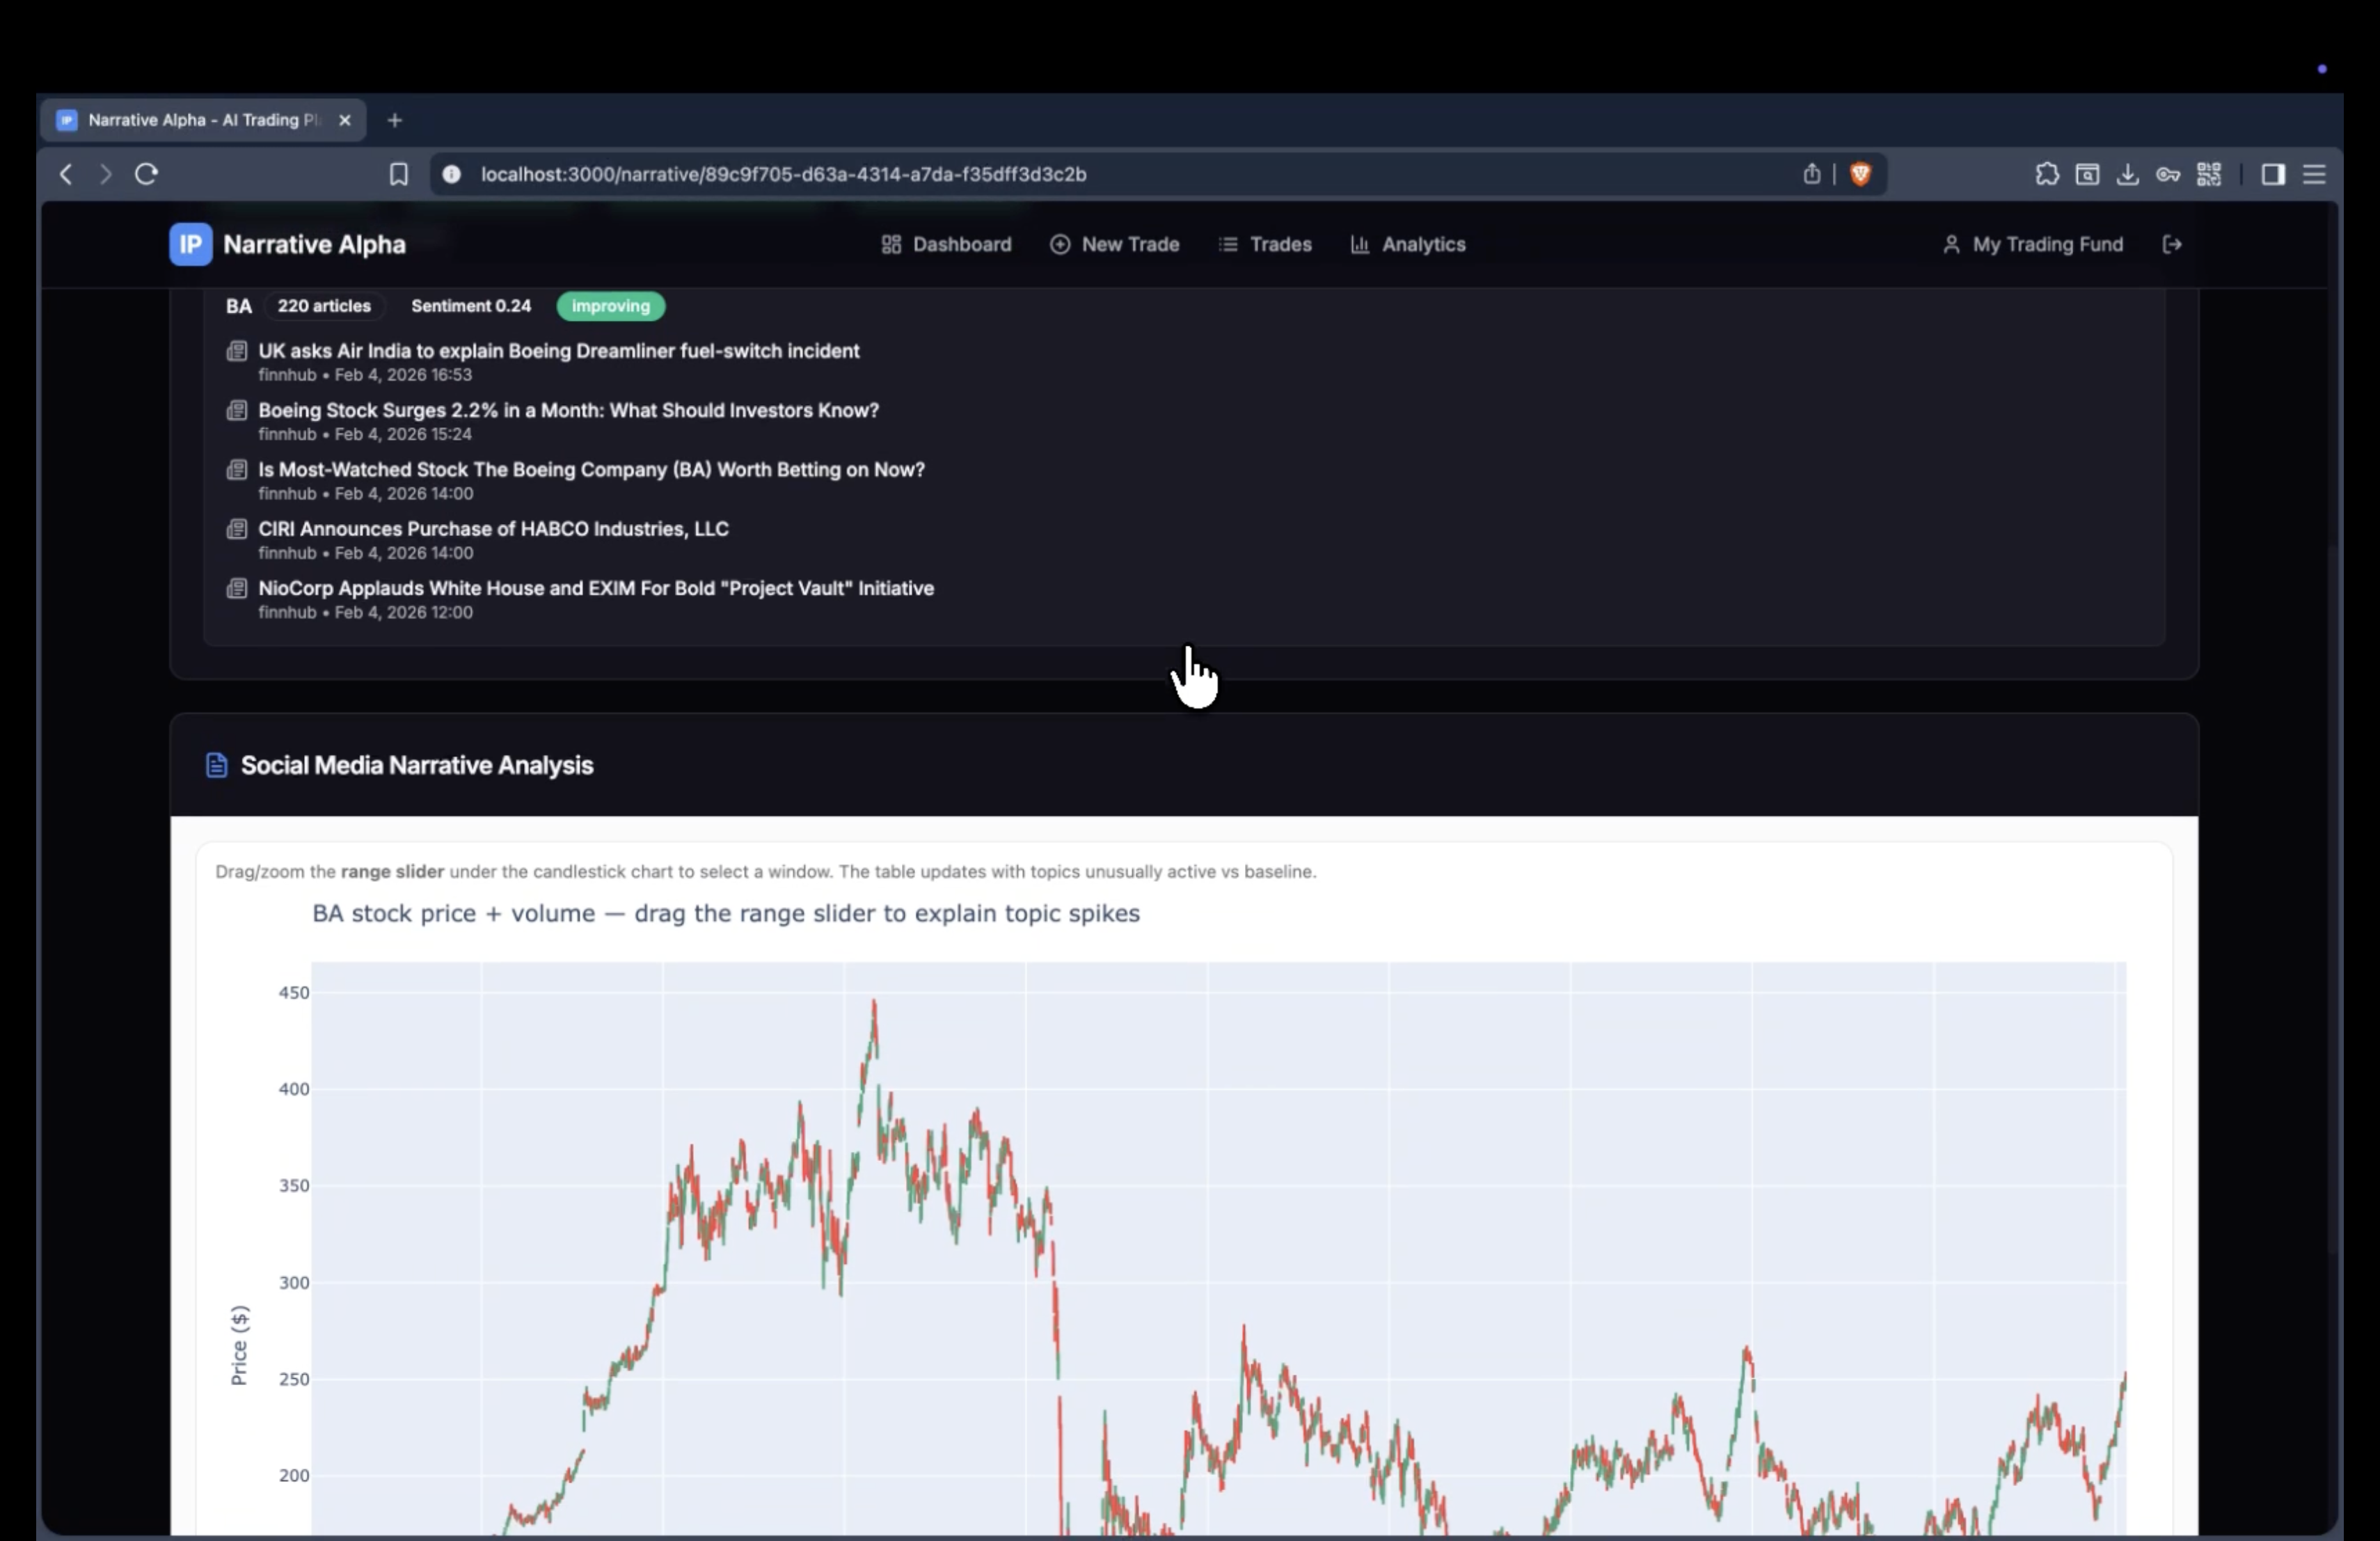Open the My Trading Fund profile link
The width and height of the screenshot is (2380, 1541).
click(x=2032, y=245)
